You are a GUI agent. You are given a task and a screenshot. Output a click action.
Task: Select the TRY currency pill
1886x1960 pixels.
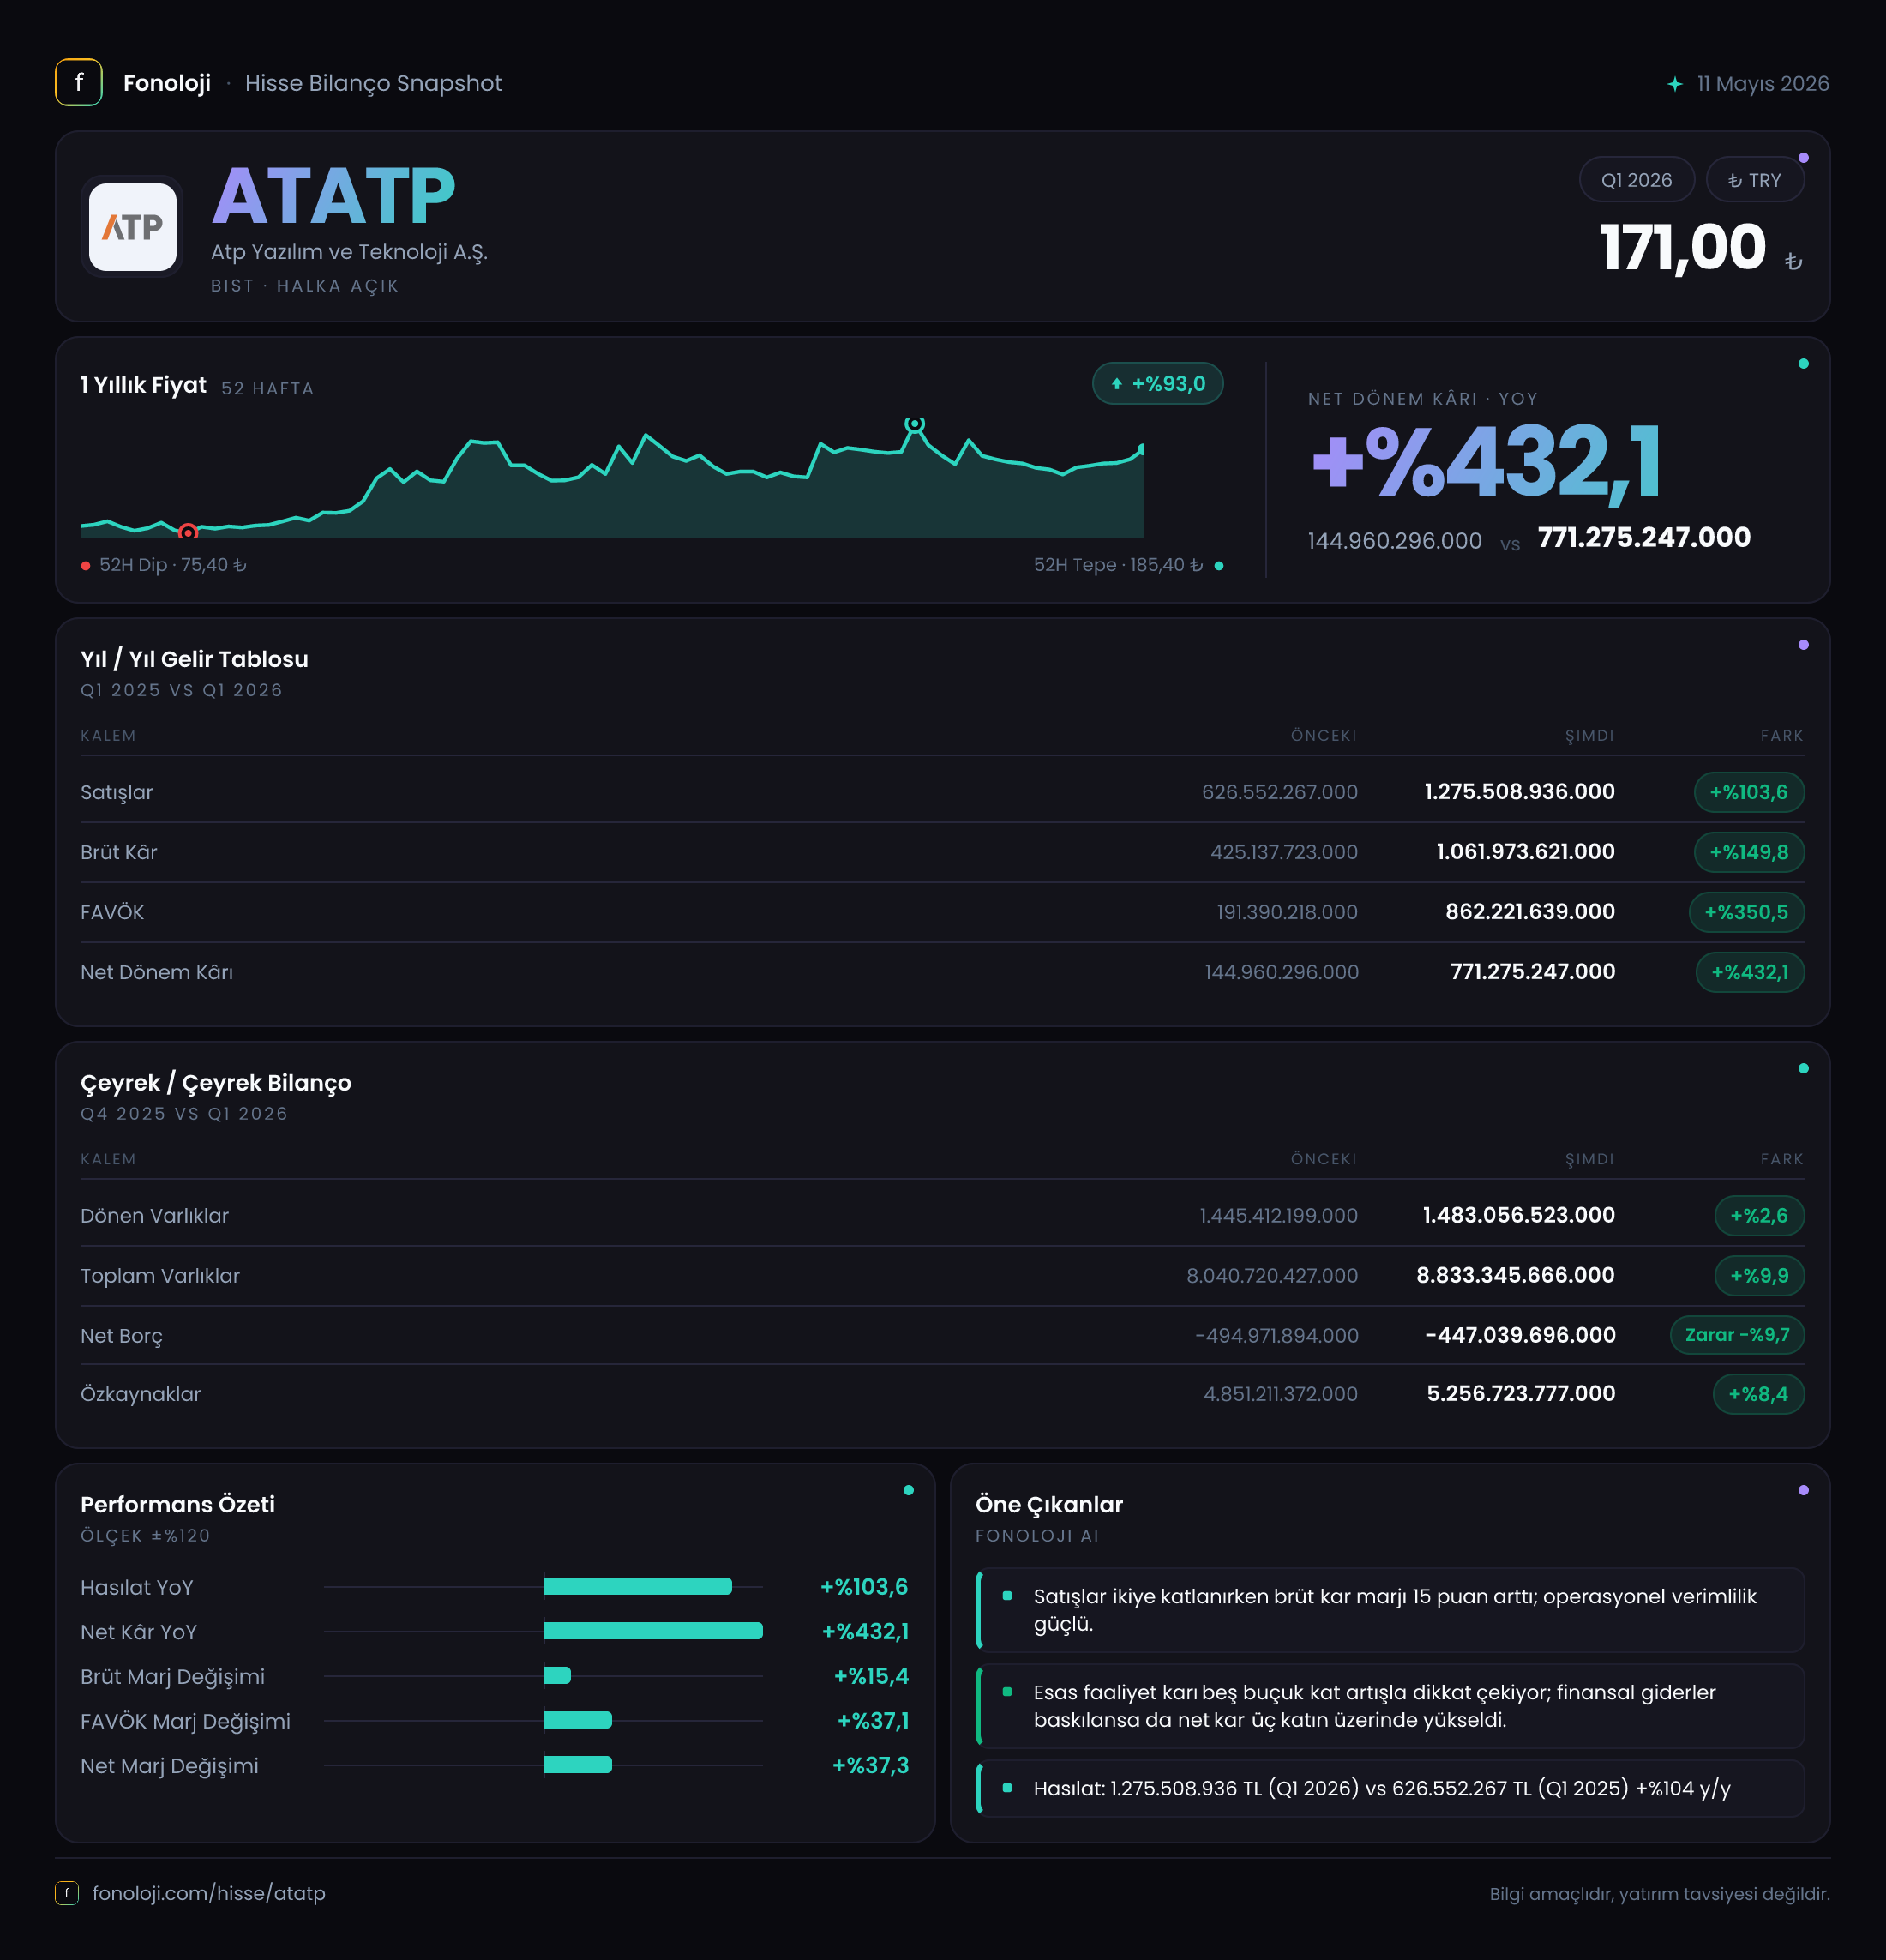click(1755, 180)
